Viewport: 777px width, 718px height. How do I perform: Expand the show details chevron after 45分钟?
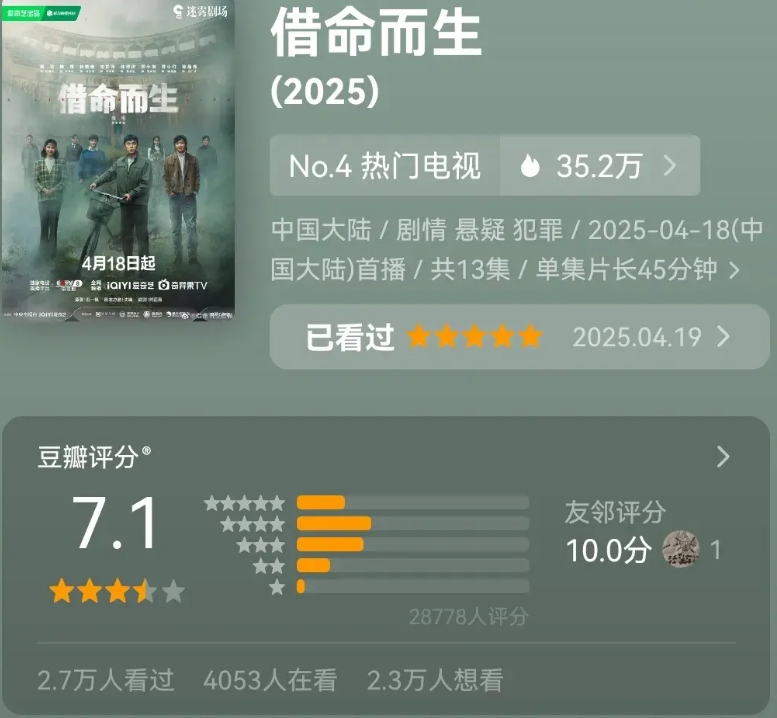734,271
